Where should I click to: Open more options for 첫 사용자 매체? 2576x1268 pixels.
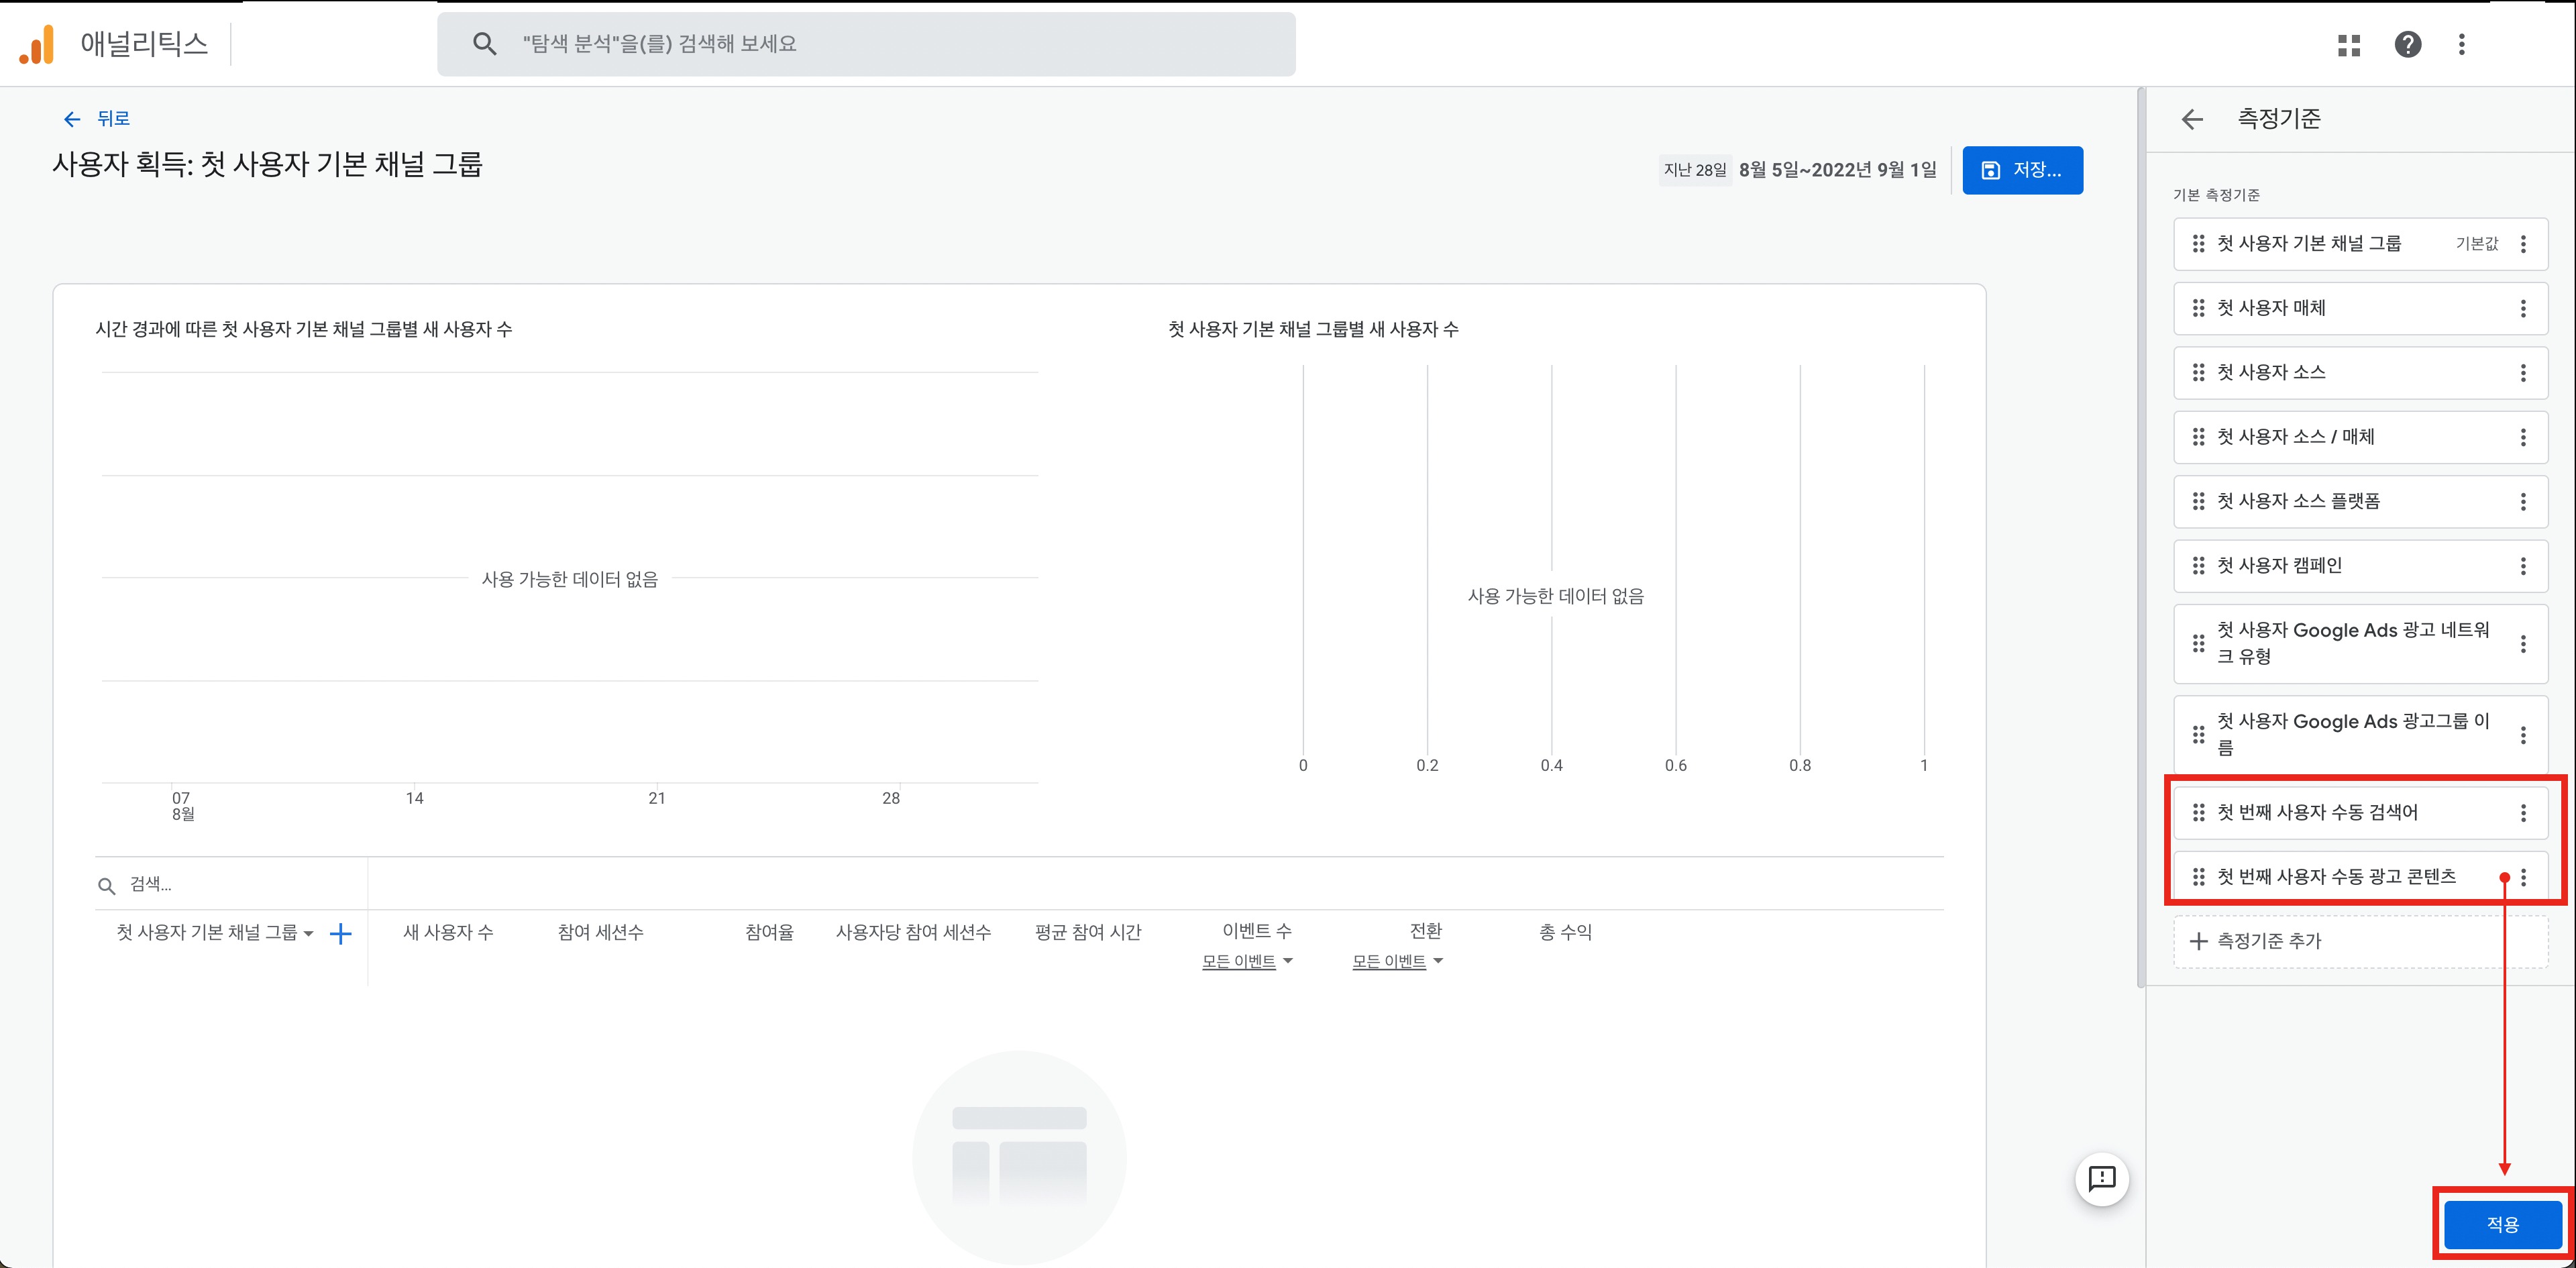pyautogui.click(x=2523, y=309)
